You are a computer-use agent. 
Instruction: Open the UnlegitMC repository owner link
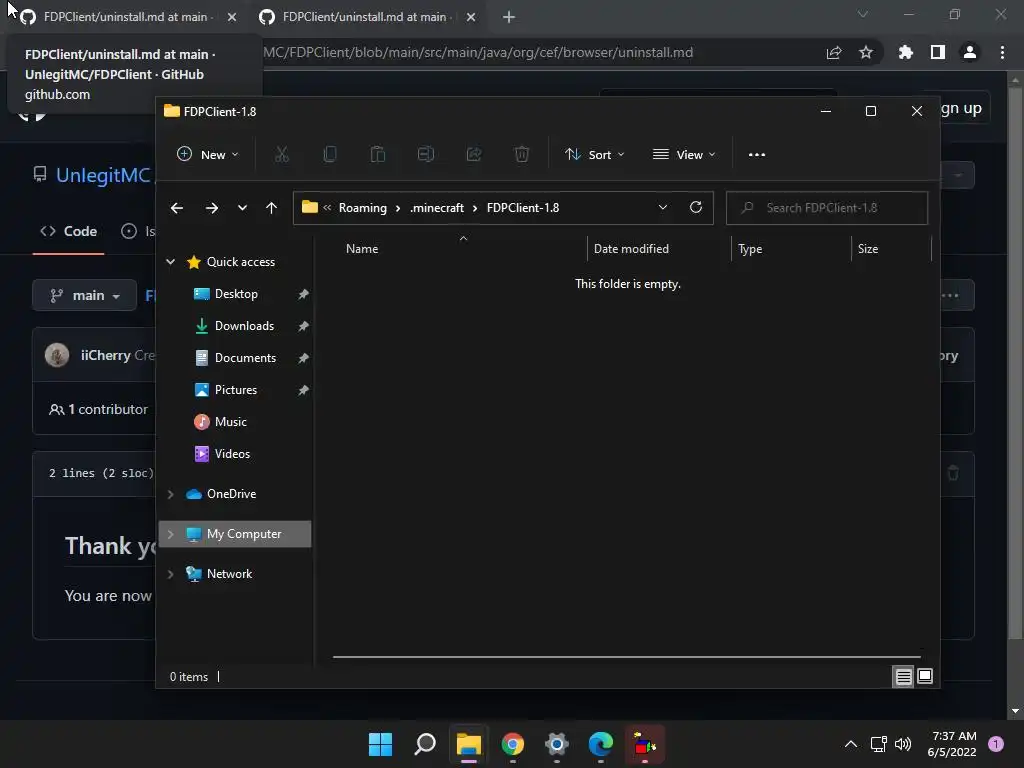pos(103,175)
